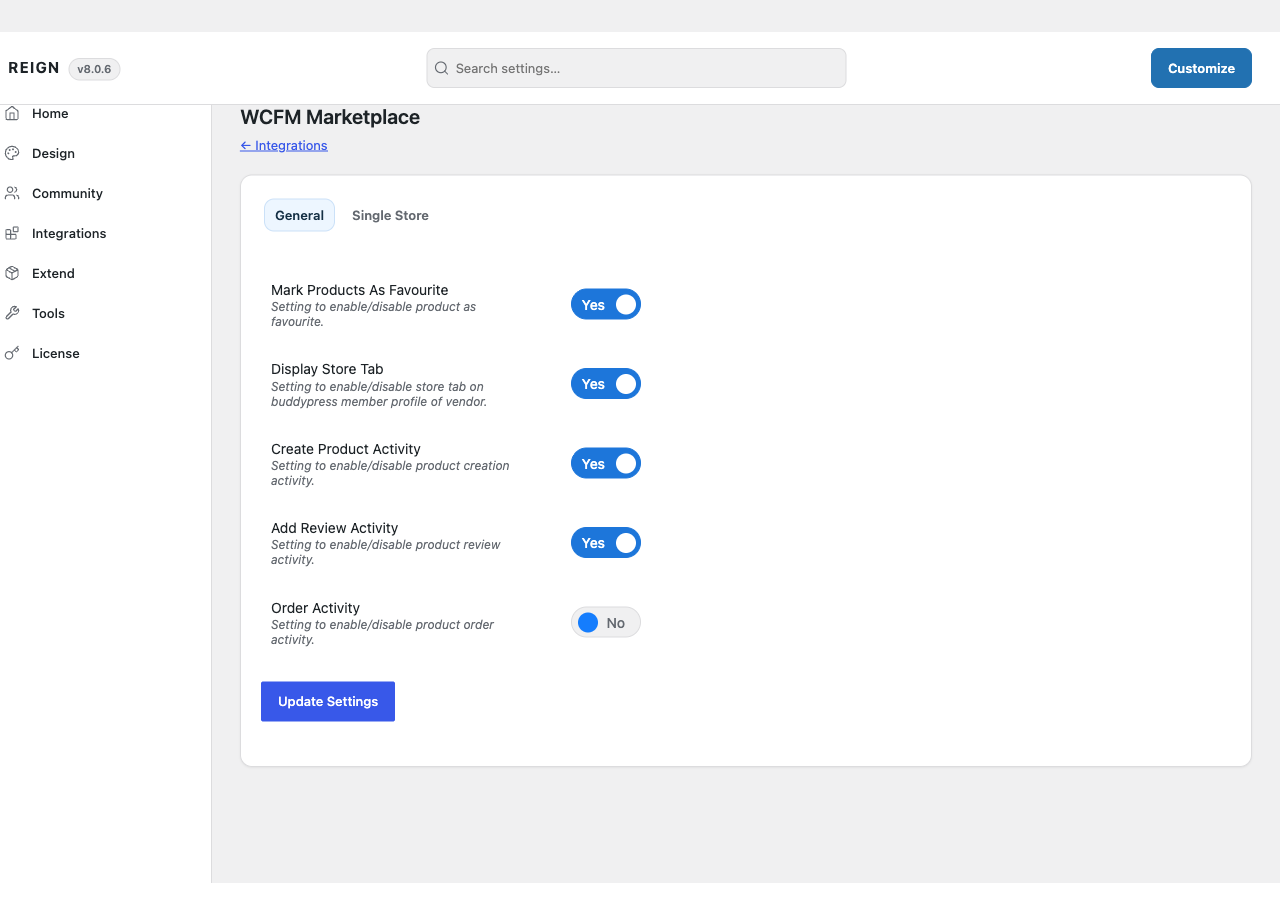Click the Display Store Tab label
Viewport: 1280px width, 900px height.
point(327,369)
